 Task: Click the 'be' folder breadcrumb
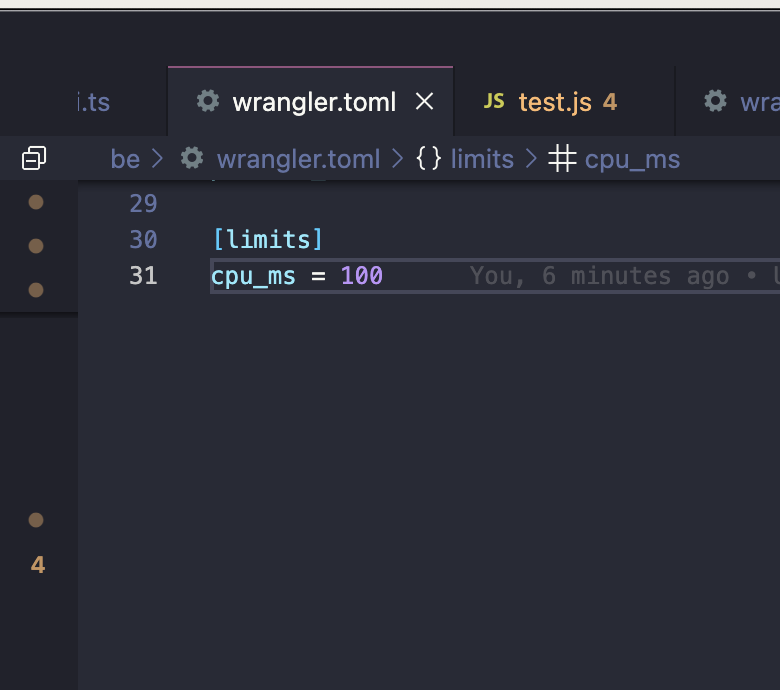pos(125,159)
